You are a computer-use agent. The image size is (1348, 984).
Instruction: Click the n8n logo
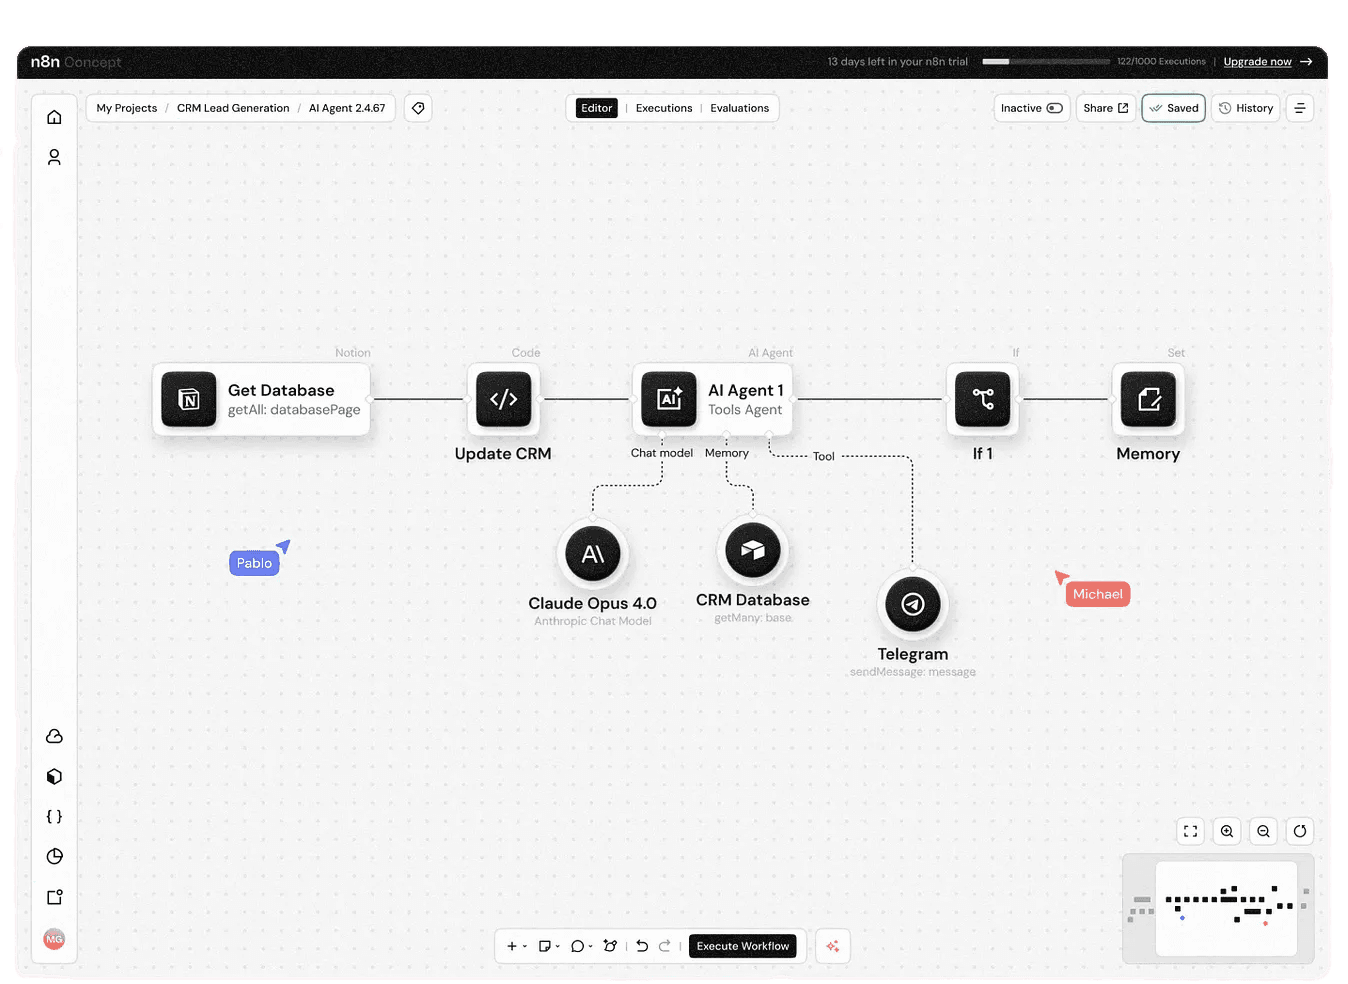click(45, 62)
